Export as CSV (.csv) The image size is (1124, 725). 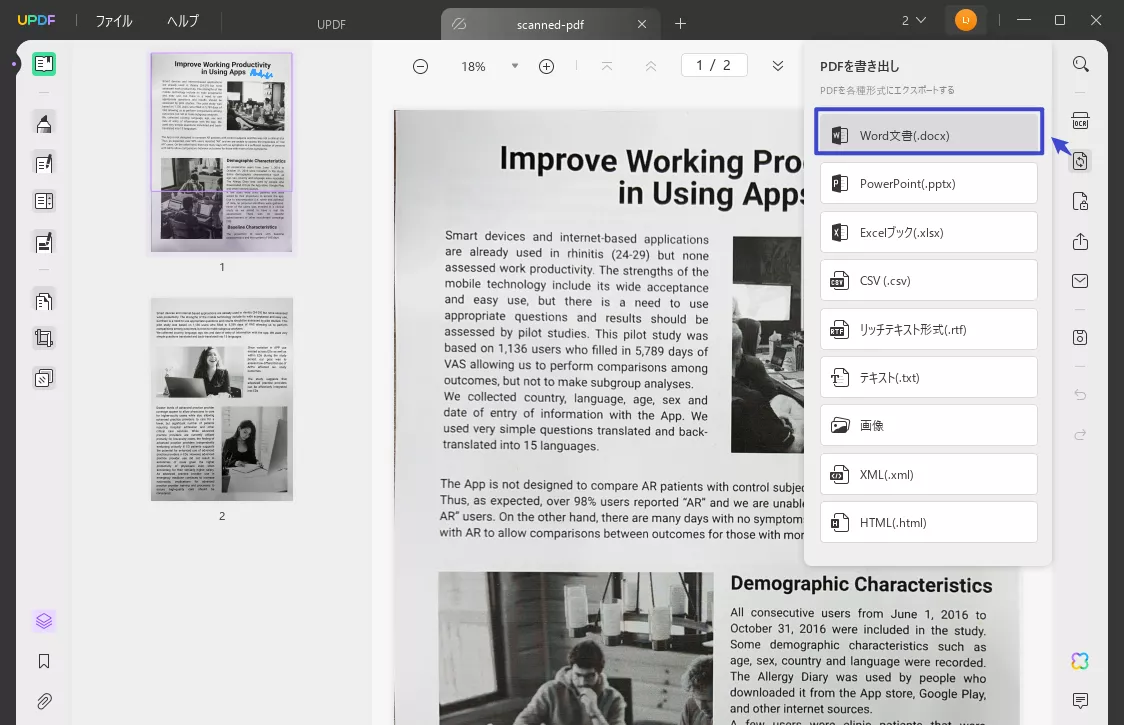pyautogui.click(x=929, y=280)
